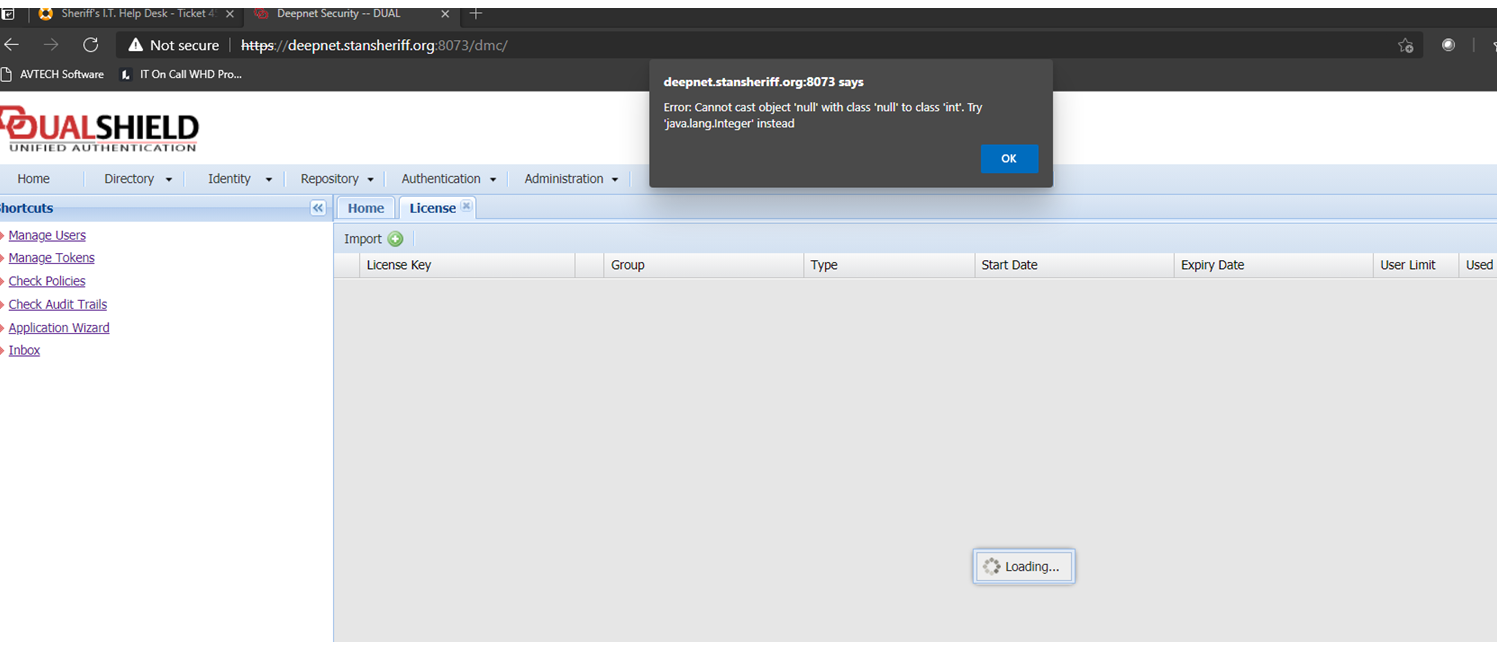Open the Check Audit Trails link

(58, 304)
